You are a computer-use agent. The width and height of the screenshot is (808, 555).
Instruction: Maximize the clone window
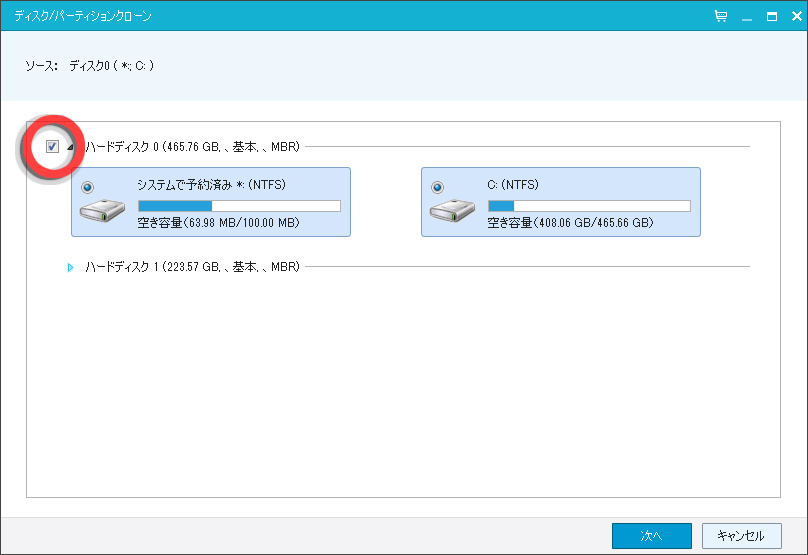coord(772,16)
